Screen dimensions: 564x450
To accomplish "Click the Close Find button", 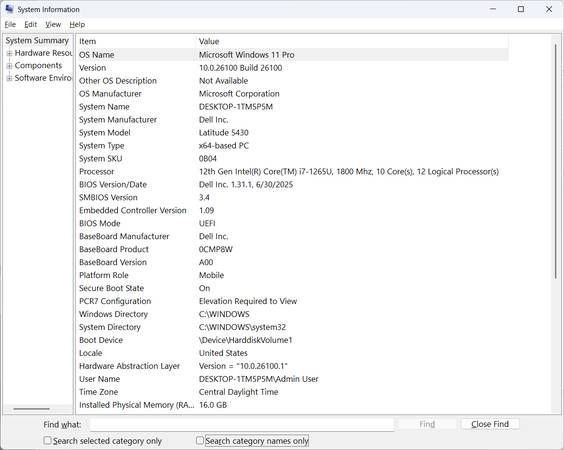I will 490,424.
